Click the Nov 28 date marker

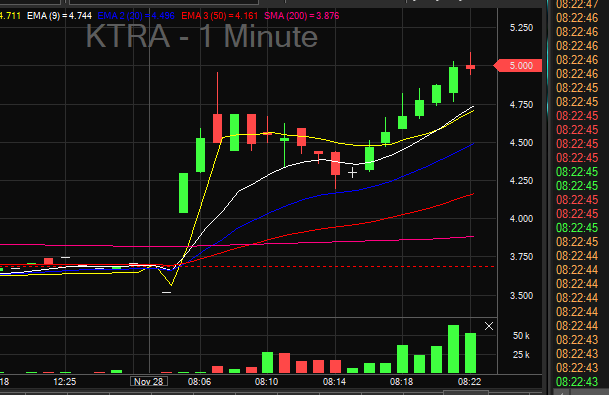click(149, 381)
